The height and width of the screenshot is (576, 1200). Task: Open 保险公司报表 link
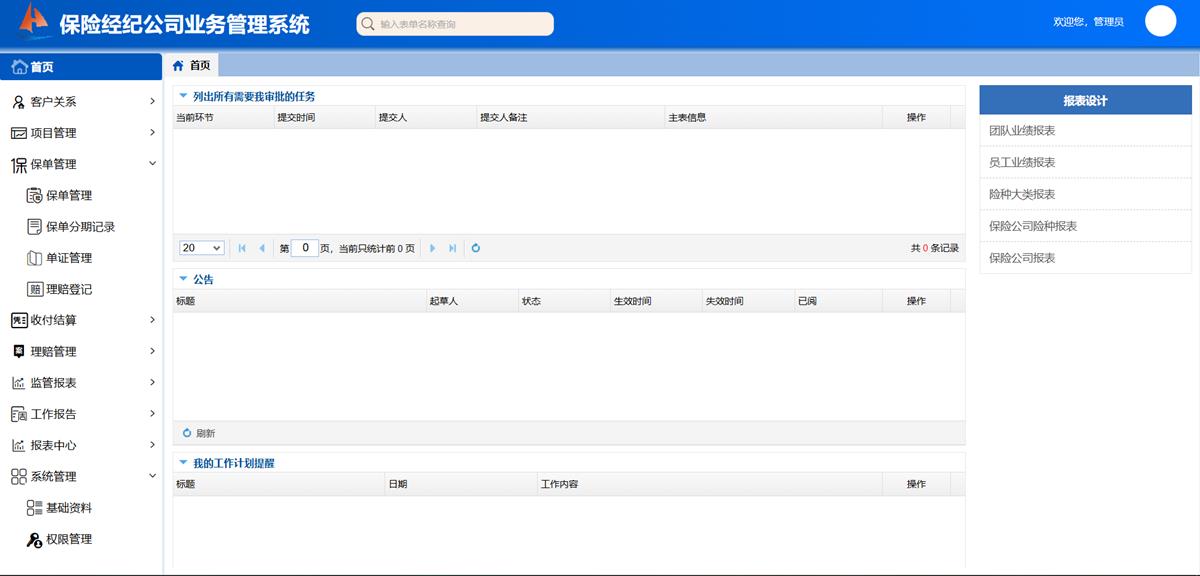(1022, 258)
